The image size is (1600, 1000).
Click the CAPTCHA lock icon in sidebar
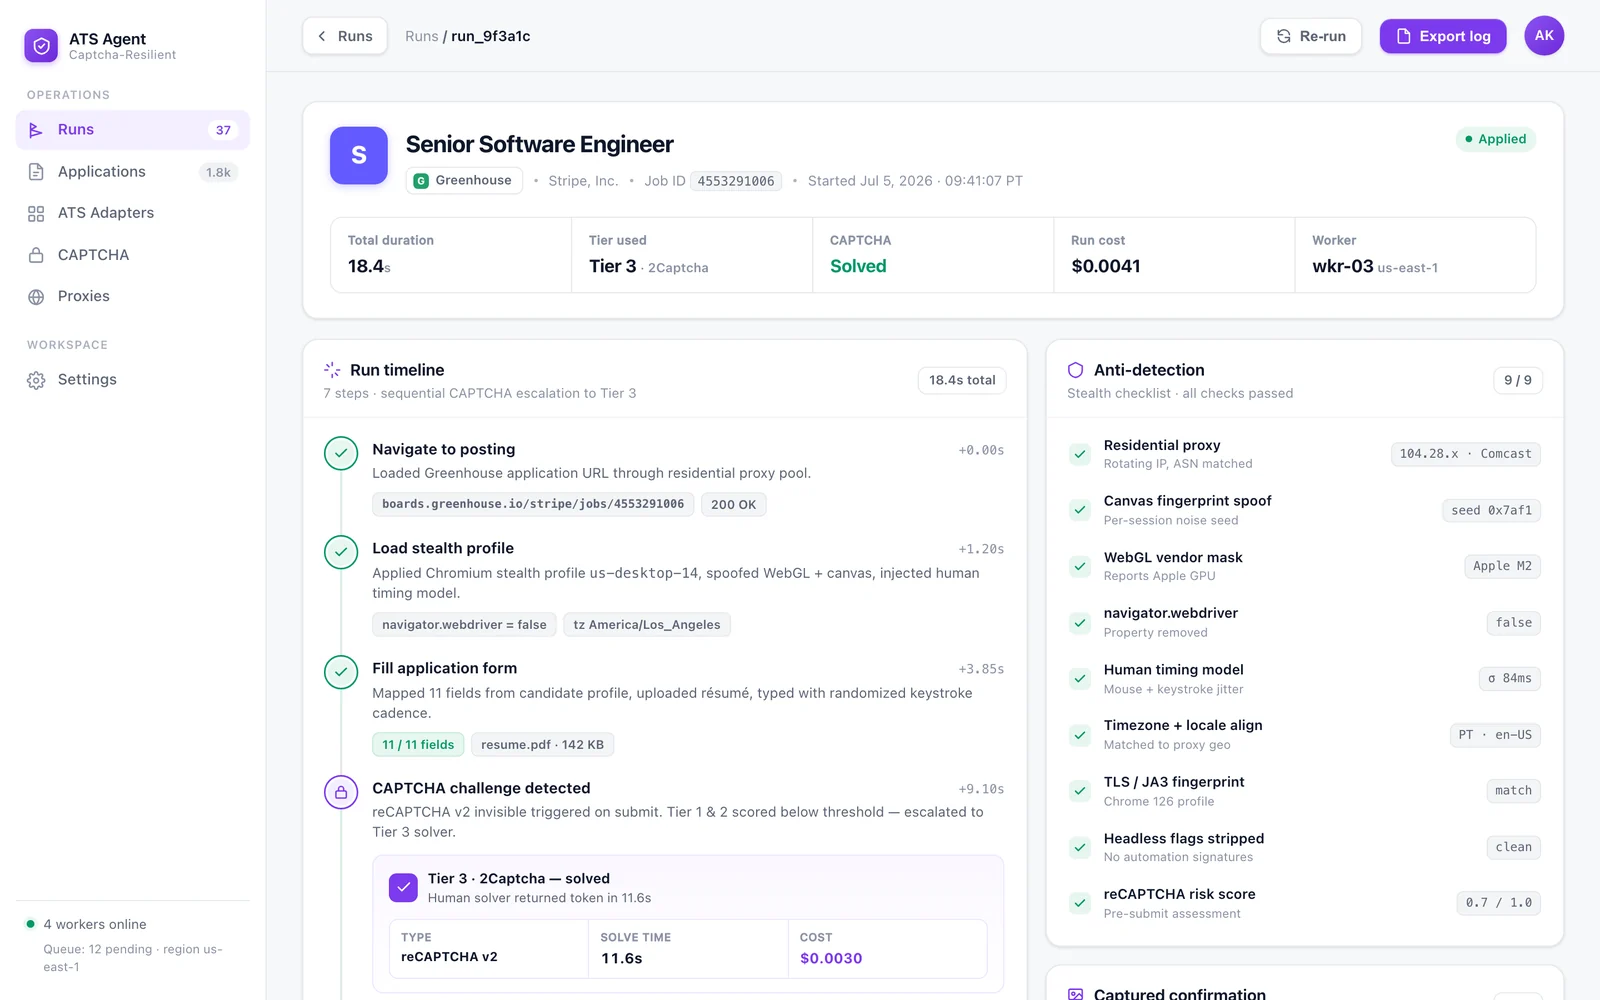36,255
